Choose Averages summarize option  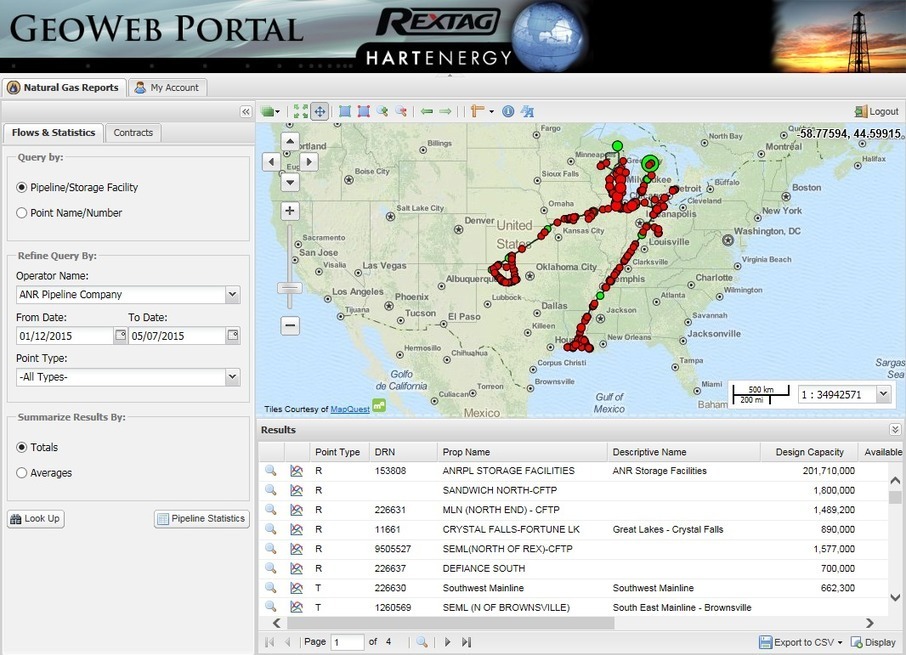pos(22,472)
